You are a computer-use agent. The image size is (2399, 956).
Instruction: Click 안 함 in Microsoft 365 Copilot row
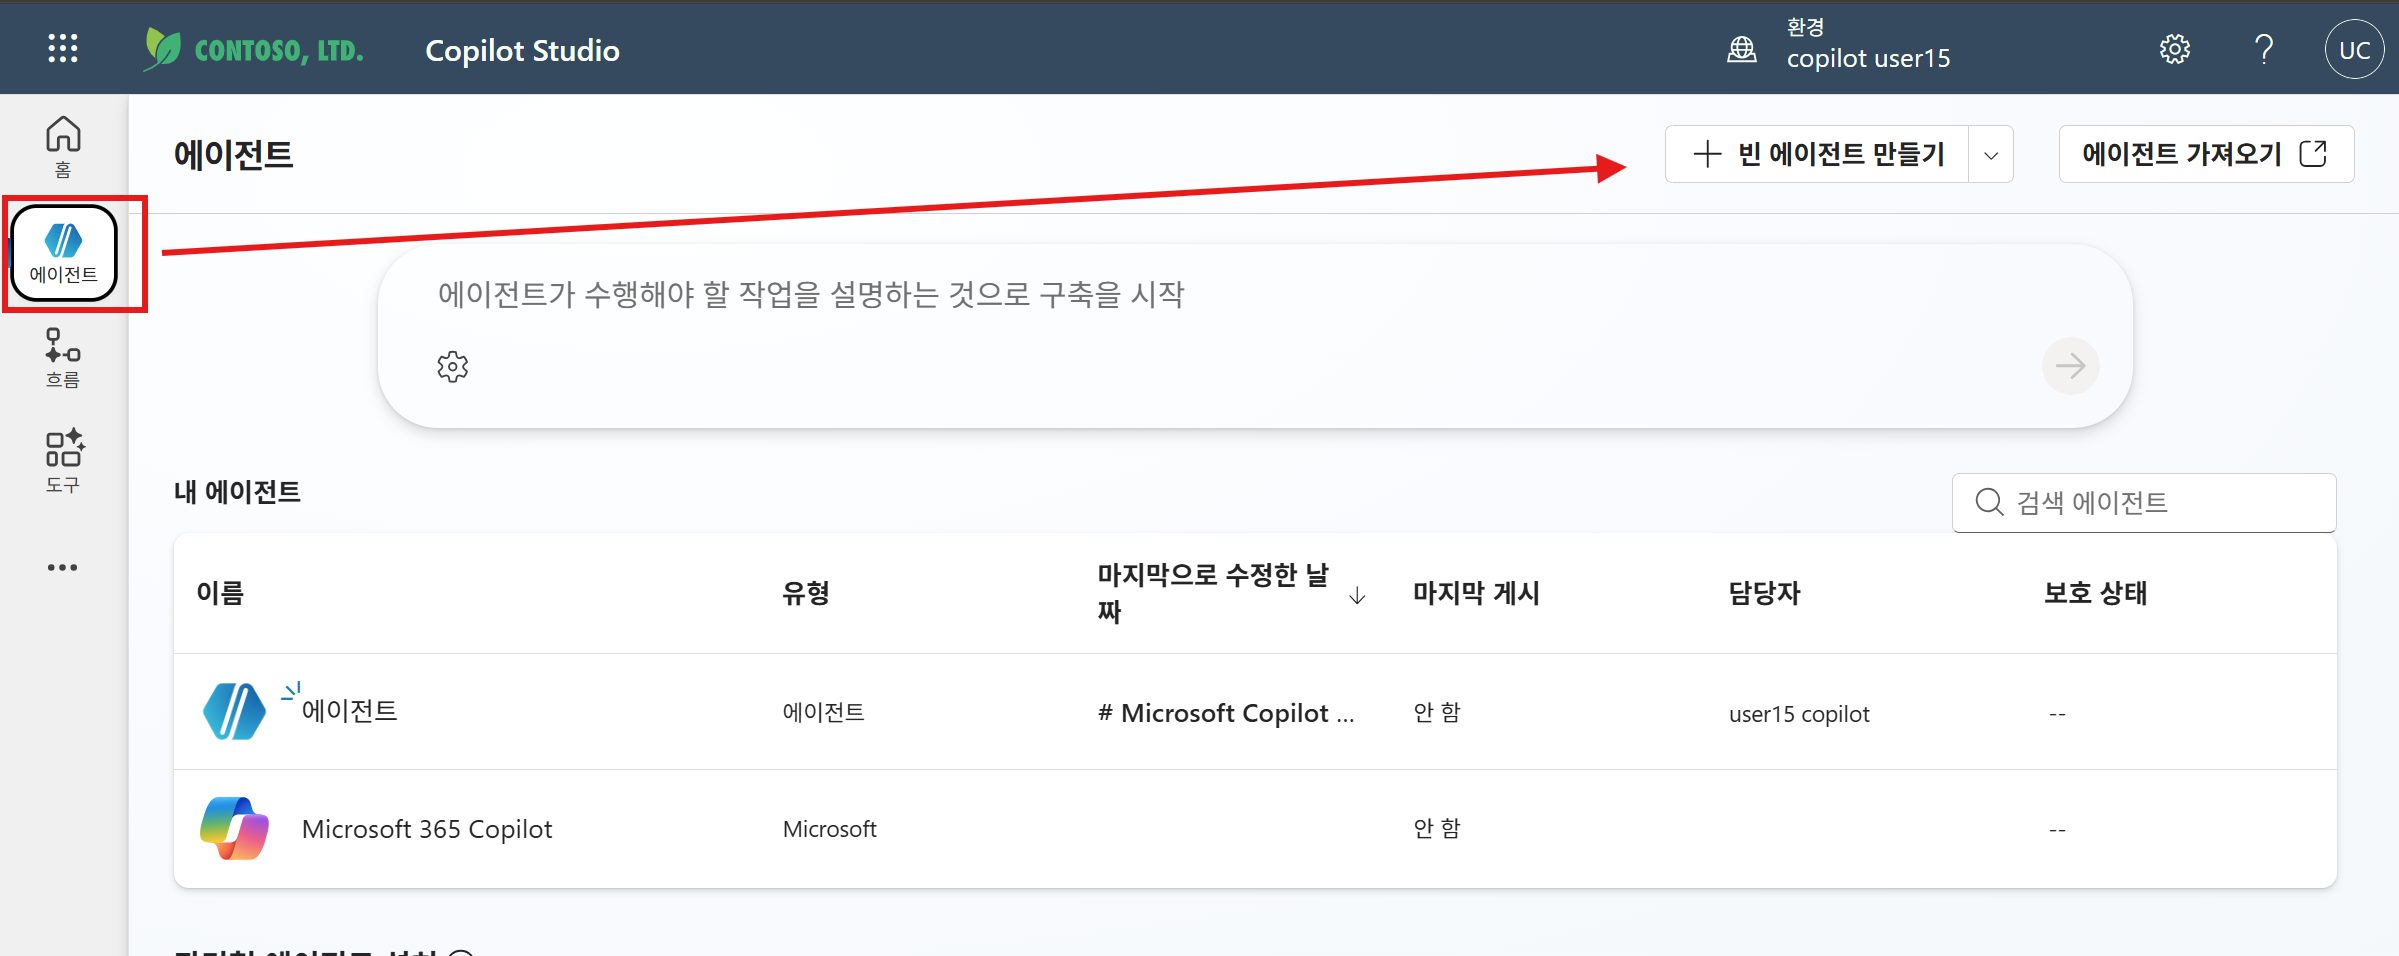click(1437, 828)
